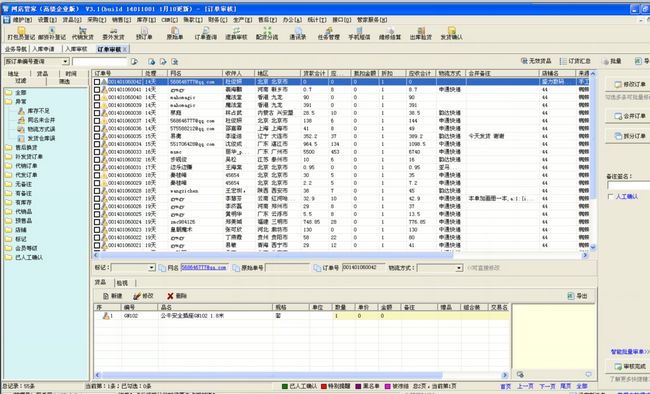Tick the checkbox for order 001401060038
The height and width of the screenshot is (394, 650).
[x=97, y=113]
